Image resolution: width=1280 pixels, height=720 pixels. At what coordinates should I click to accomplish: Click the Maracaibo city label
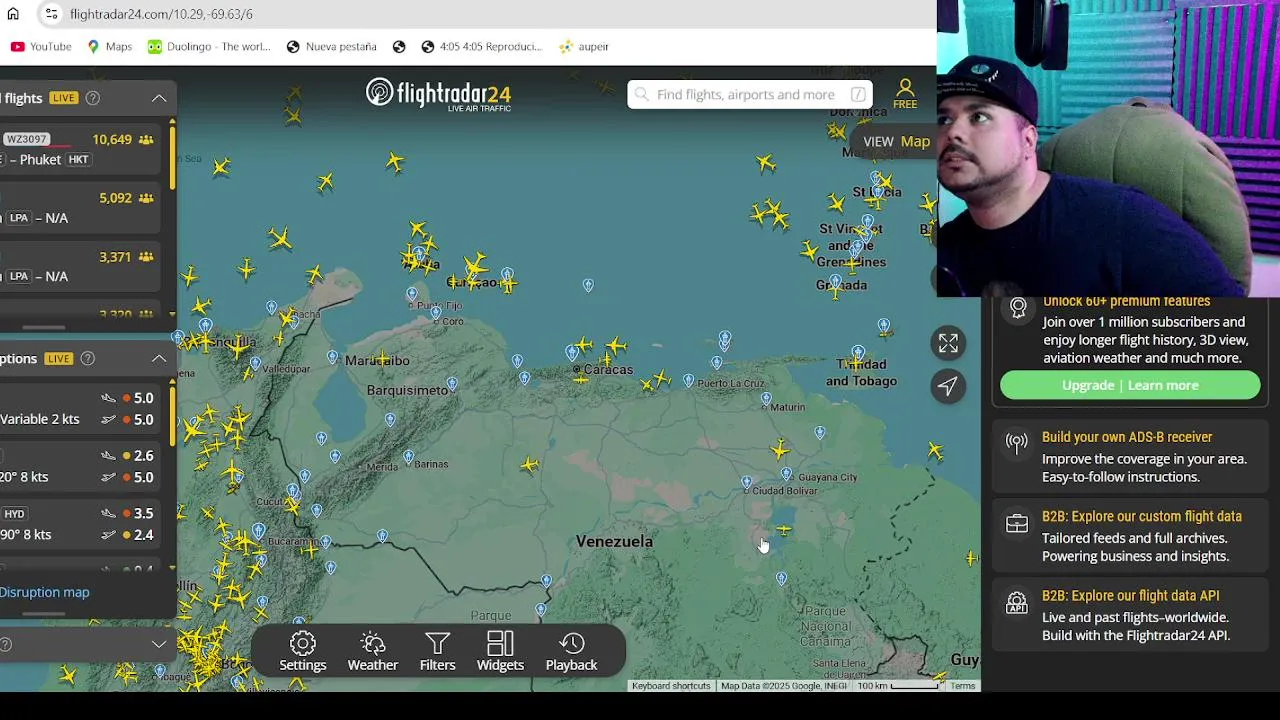click(377, 360)
